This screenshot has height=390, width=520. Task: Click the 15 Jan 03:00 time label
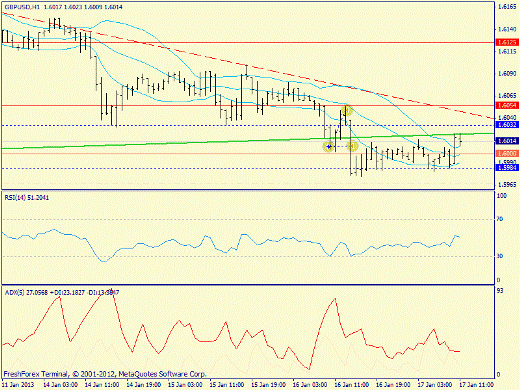pyautogui.click(x=185, y=385)
